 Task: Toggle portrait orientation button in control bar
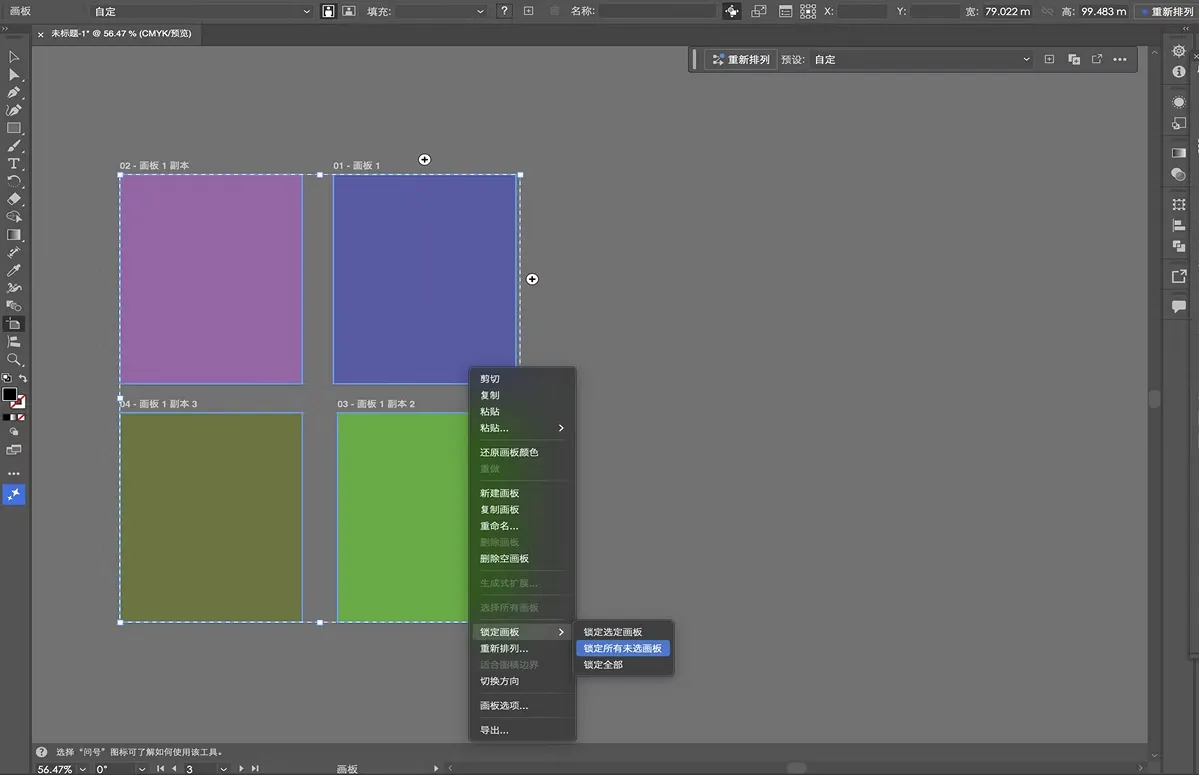[328, 11]
